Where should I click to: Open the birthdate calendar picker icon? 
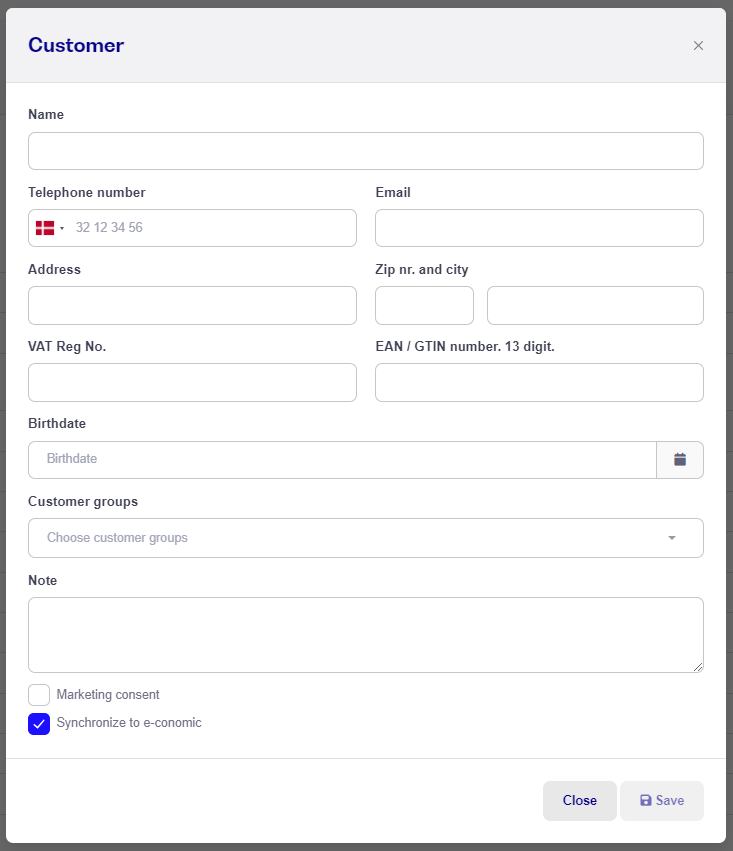680,460
